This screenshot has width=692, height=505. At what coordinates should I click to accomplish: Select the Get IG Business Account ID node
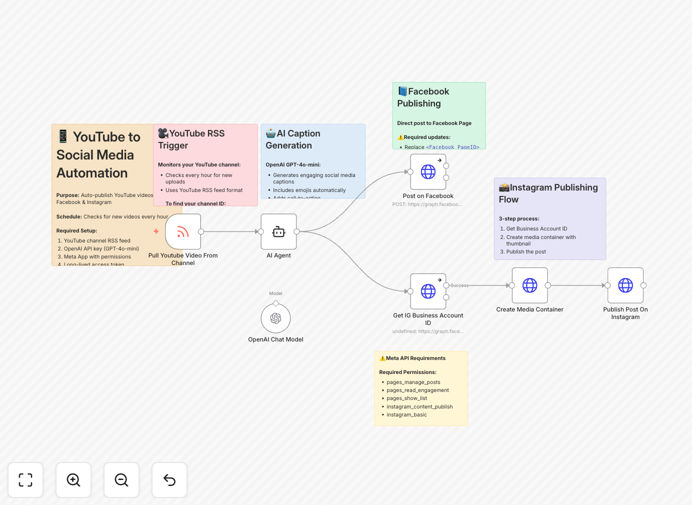428,291
